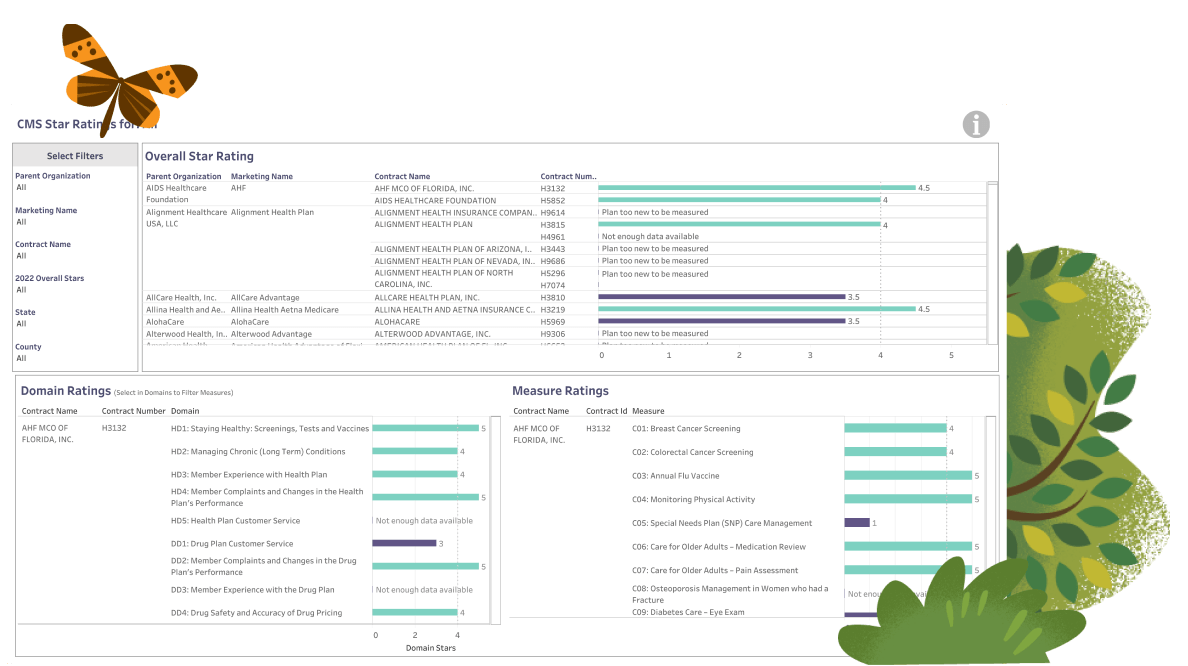Select DD3: Member Experience with the Drug Plan
This screenshot has height=666, width=1188.
[252, 590]
